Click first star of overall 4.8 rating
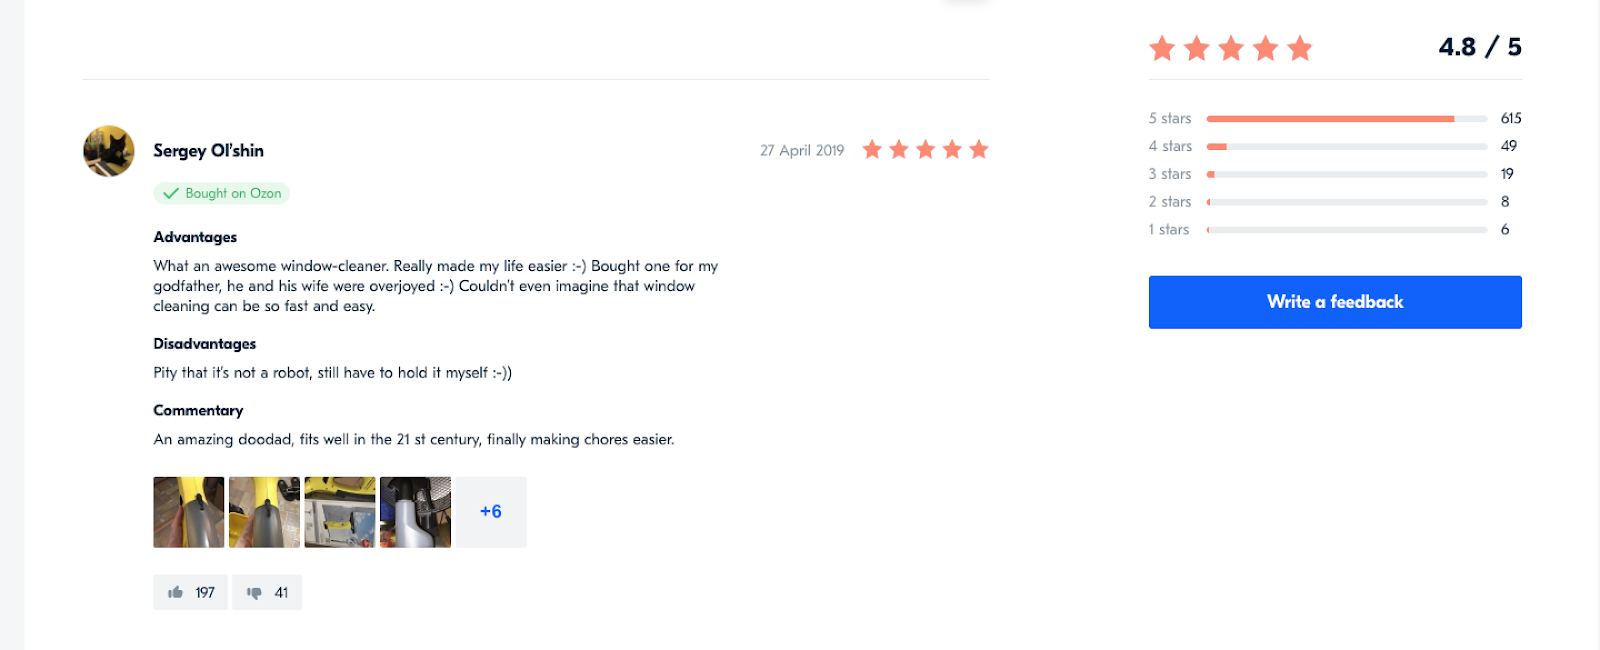The height and width of the screenshot is (650, 1600). click(1162, 48)
